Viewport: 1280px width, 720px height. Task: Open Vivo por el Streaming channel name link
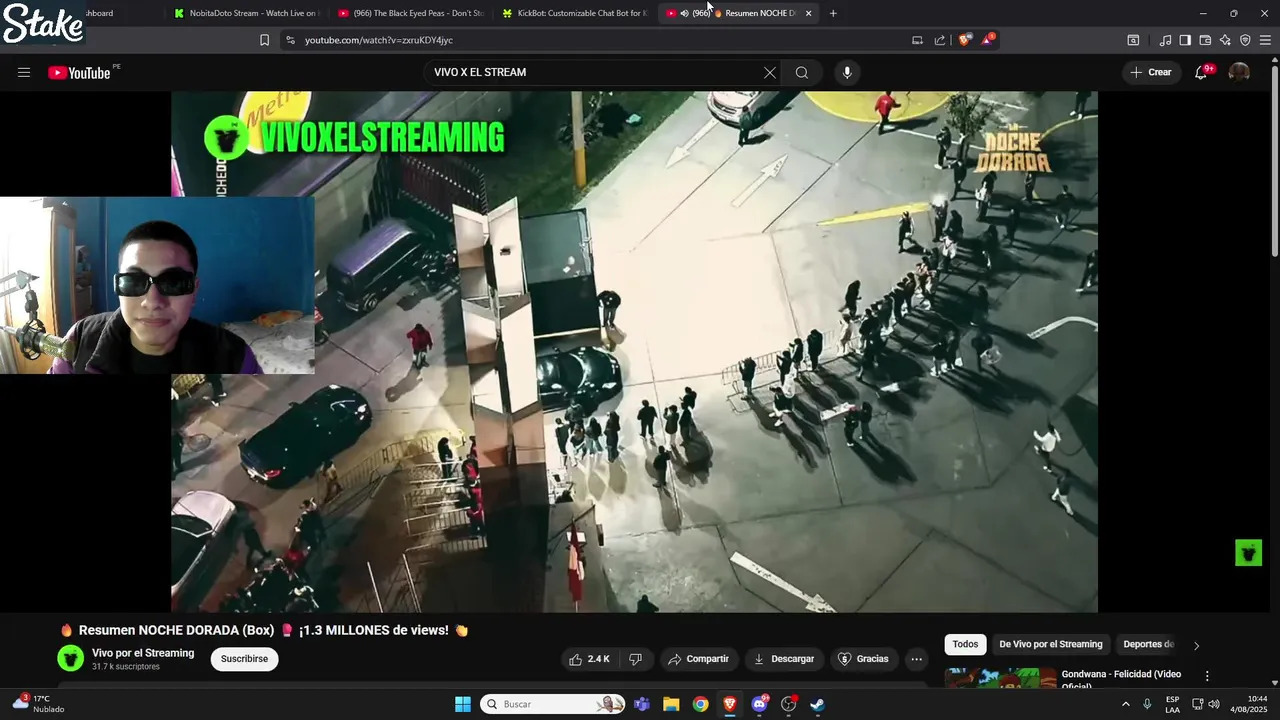143,653
